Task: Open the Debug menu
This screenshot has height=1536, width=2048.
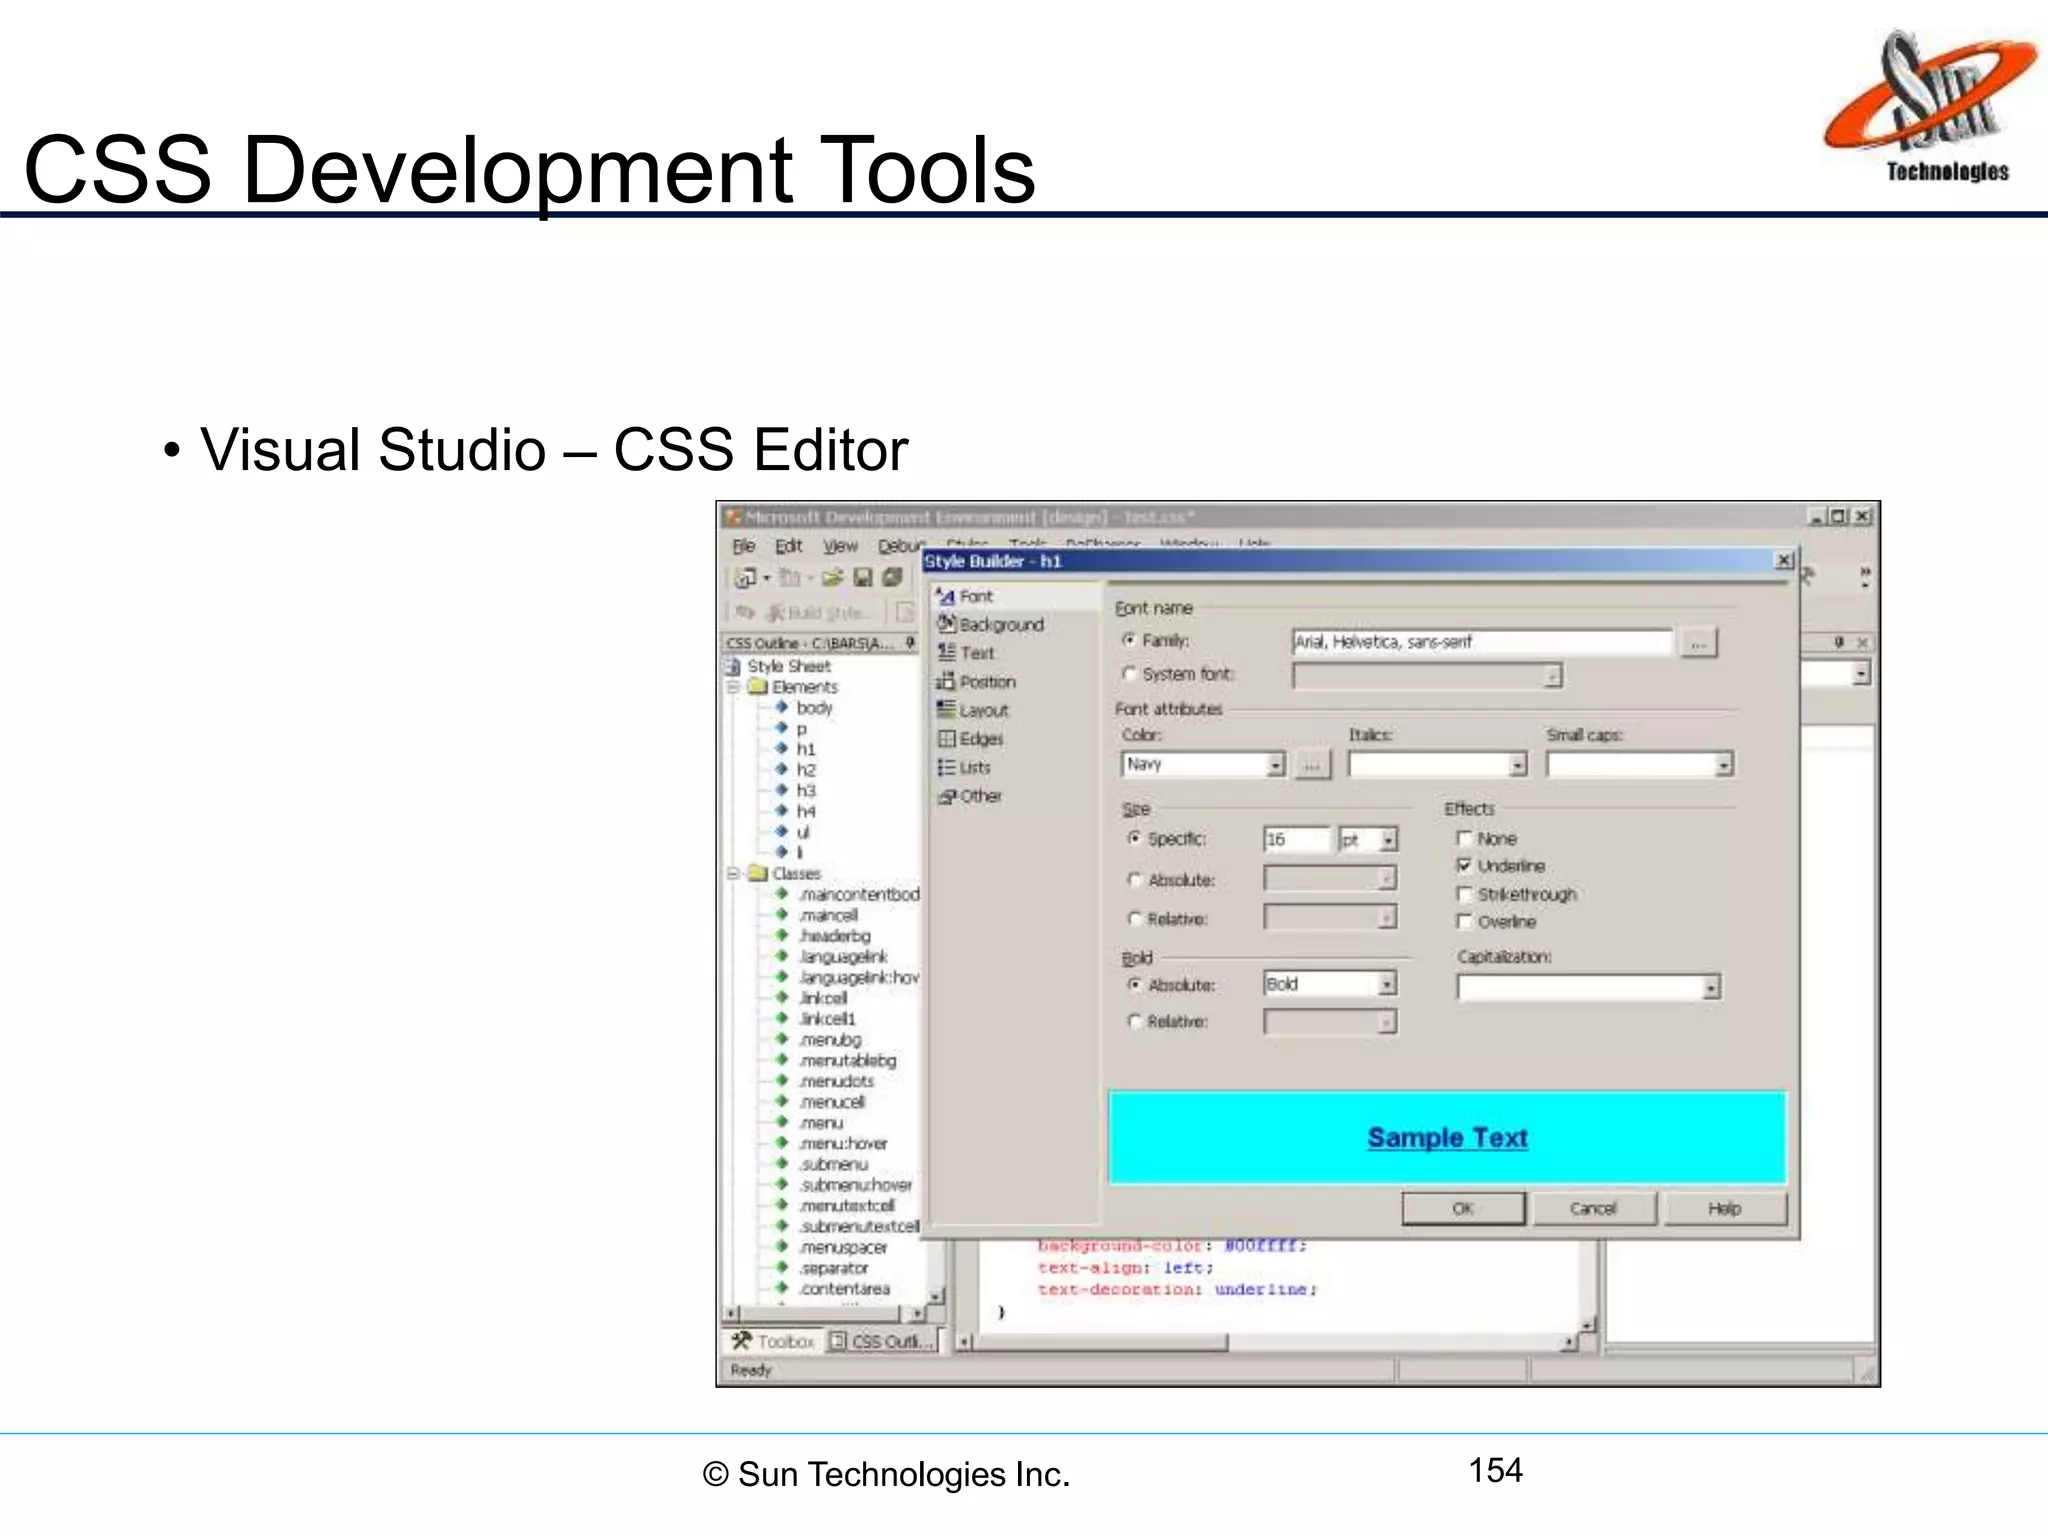Action: (901, 546)
